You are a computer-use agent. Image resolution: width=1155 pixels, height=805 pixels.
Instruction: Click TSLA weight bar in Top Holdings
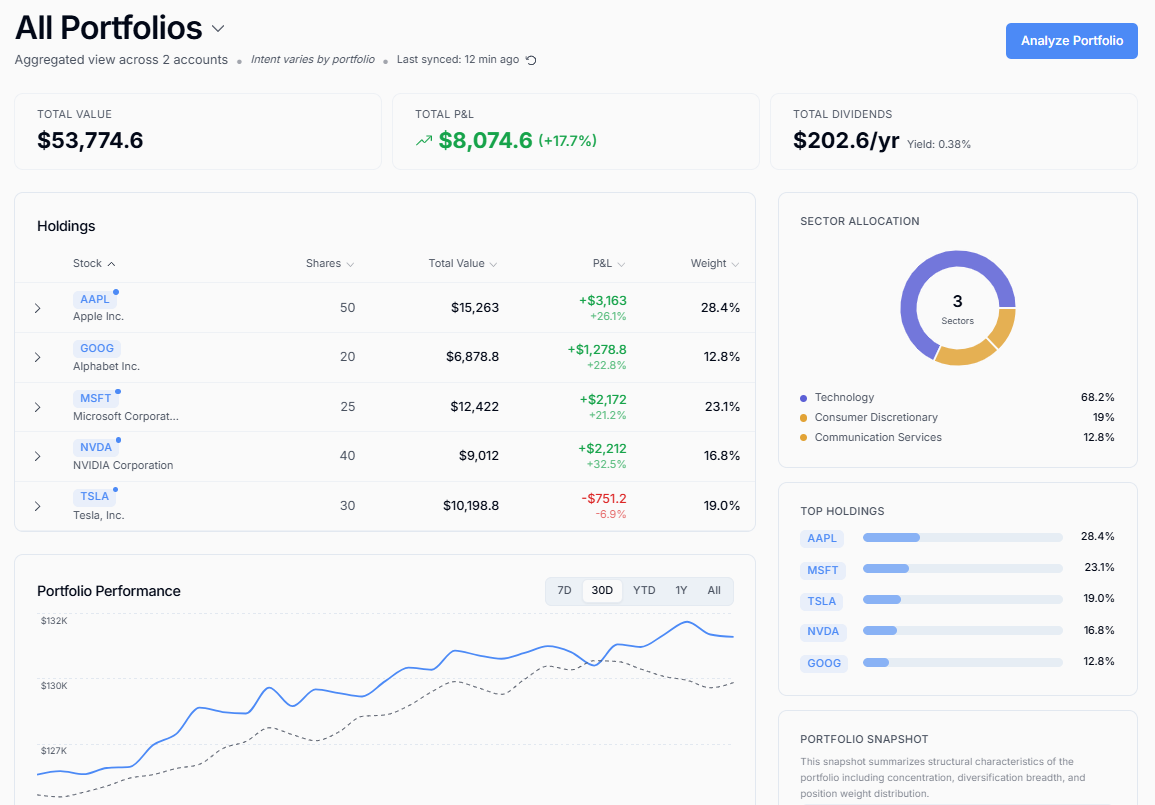(963, 600)
